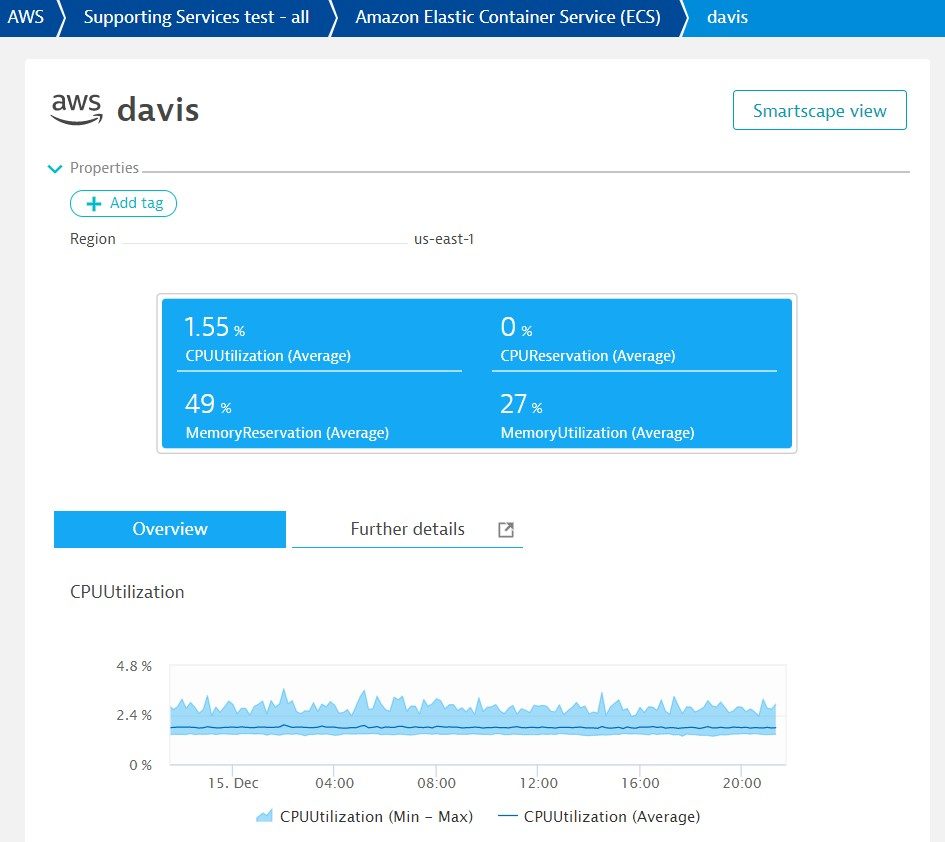
Task: Click the 08:00 time axis label
Action: pyautogui.click(x=436, y=783)
